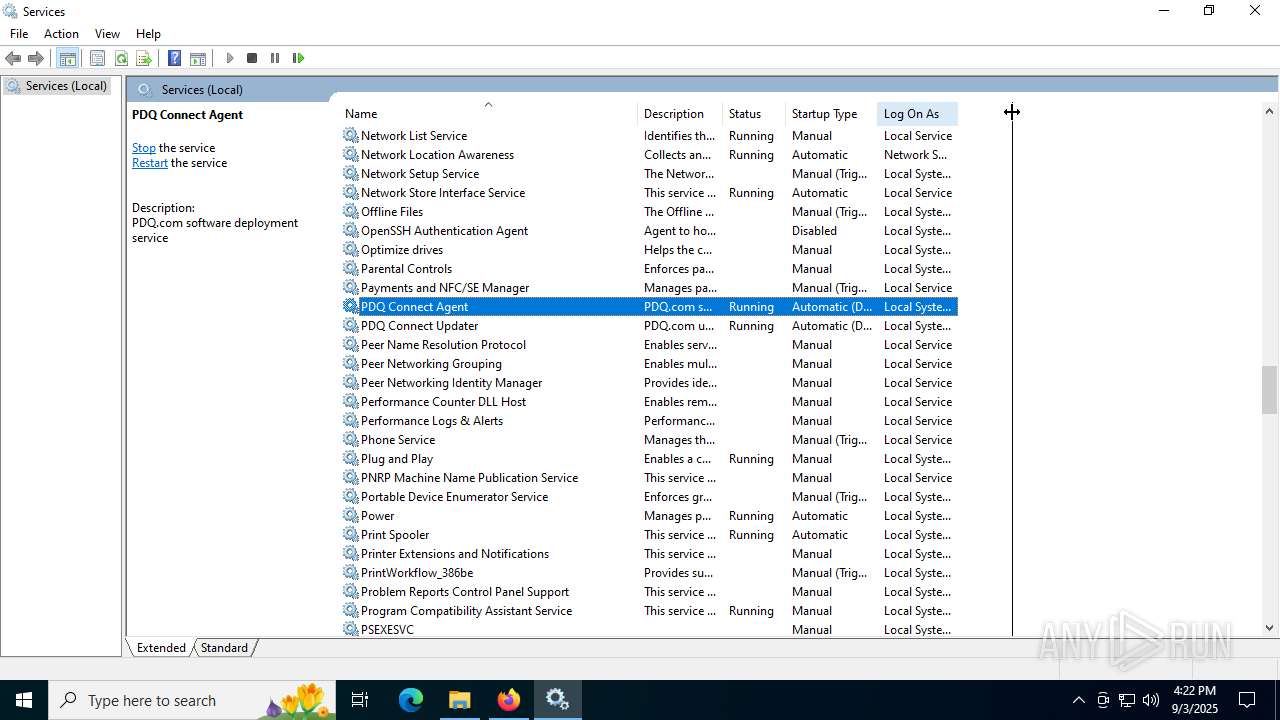
Task: Select the PDQ Connect Agent service row
Action: [x=649, y=306]
